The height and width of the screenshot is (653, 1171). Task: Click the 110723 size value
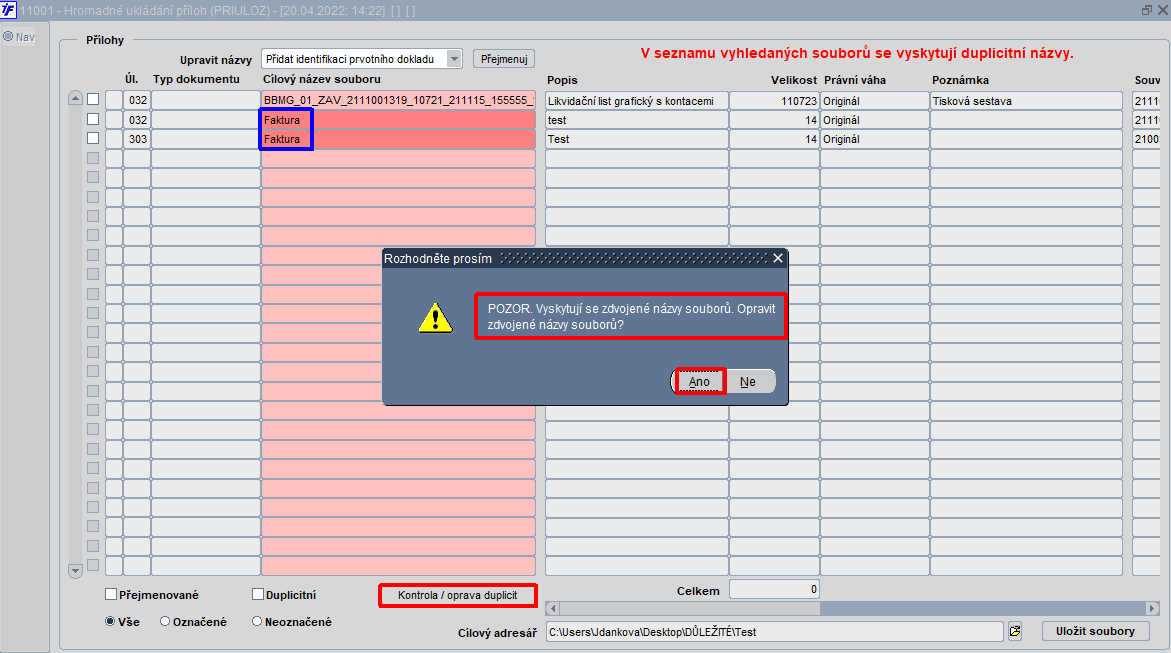pos(774,101)
